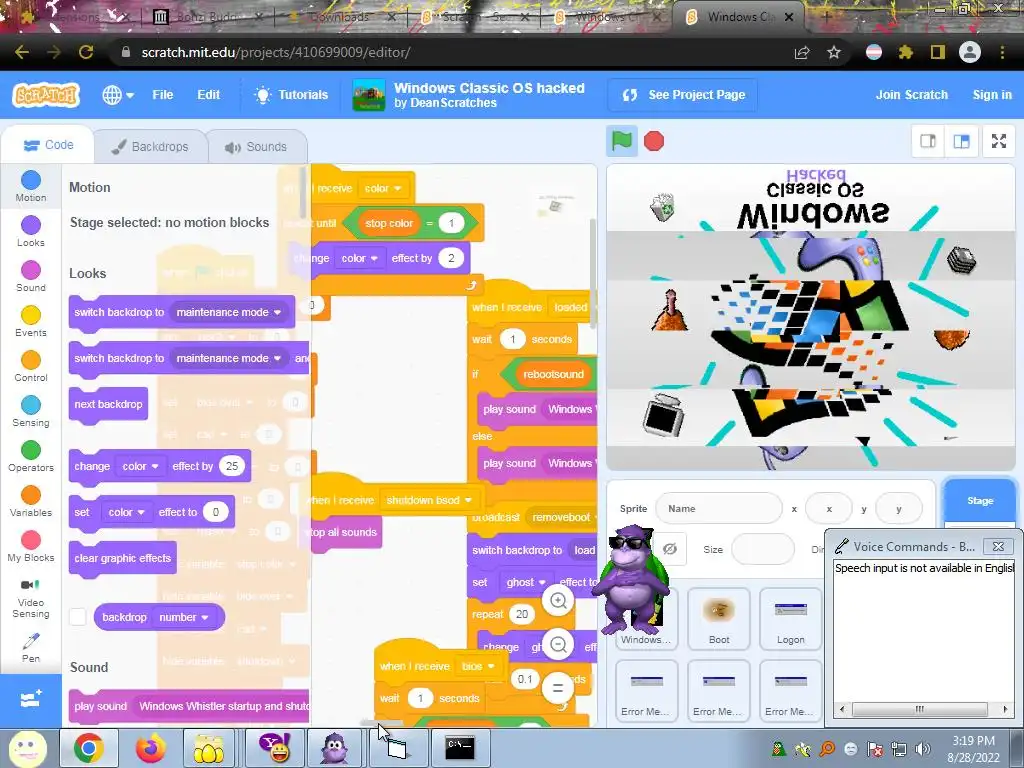Click the clear graphic effects block
This screenshot has width=1024, height=768.
click(123, 558)
